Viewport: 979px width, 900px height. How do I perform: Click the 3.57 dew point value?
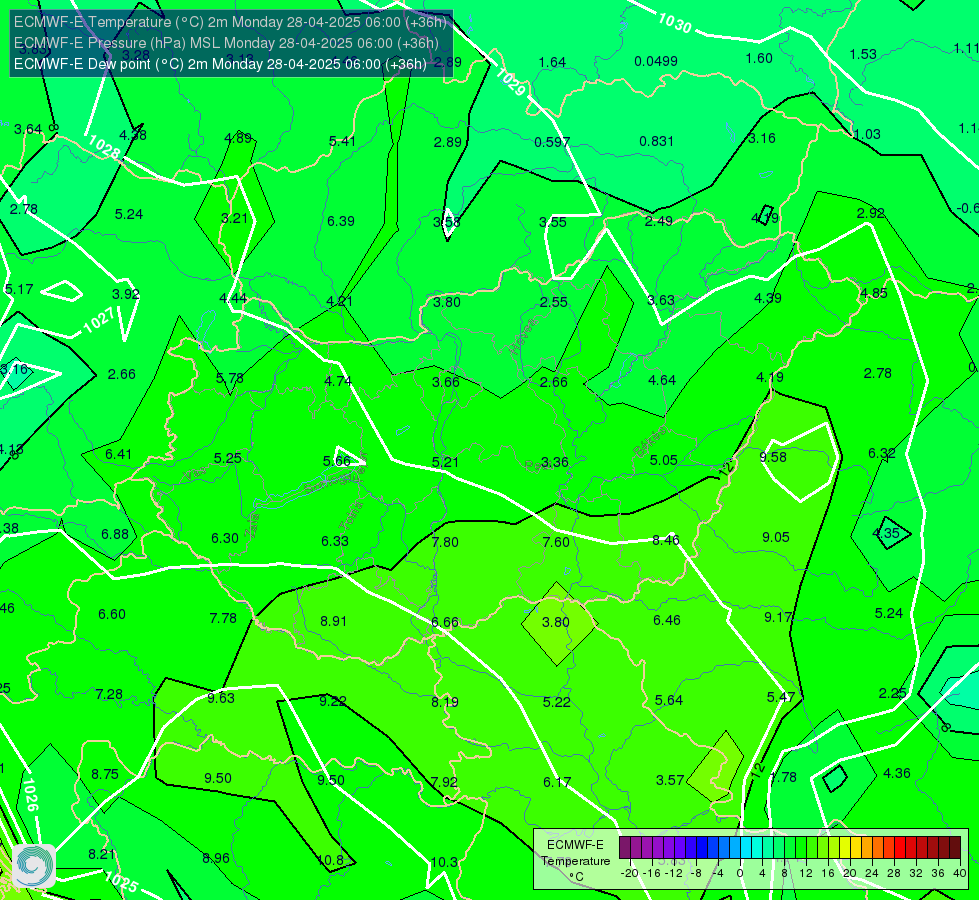(x=670, y=780)
